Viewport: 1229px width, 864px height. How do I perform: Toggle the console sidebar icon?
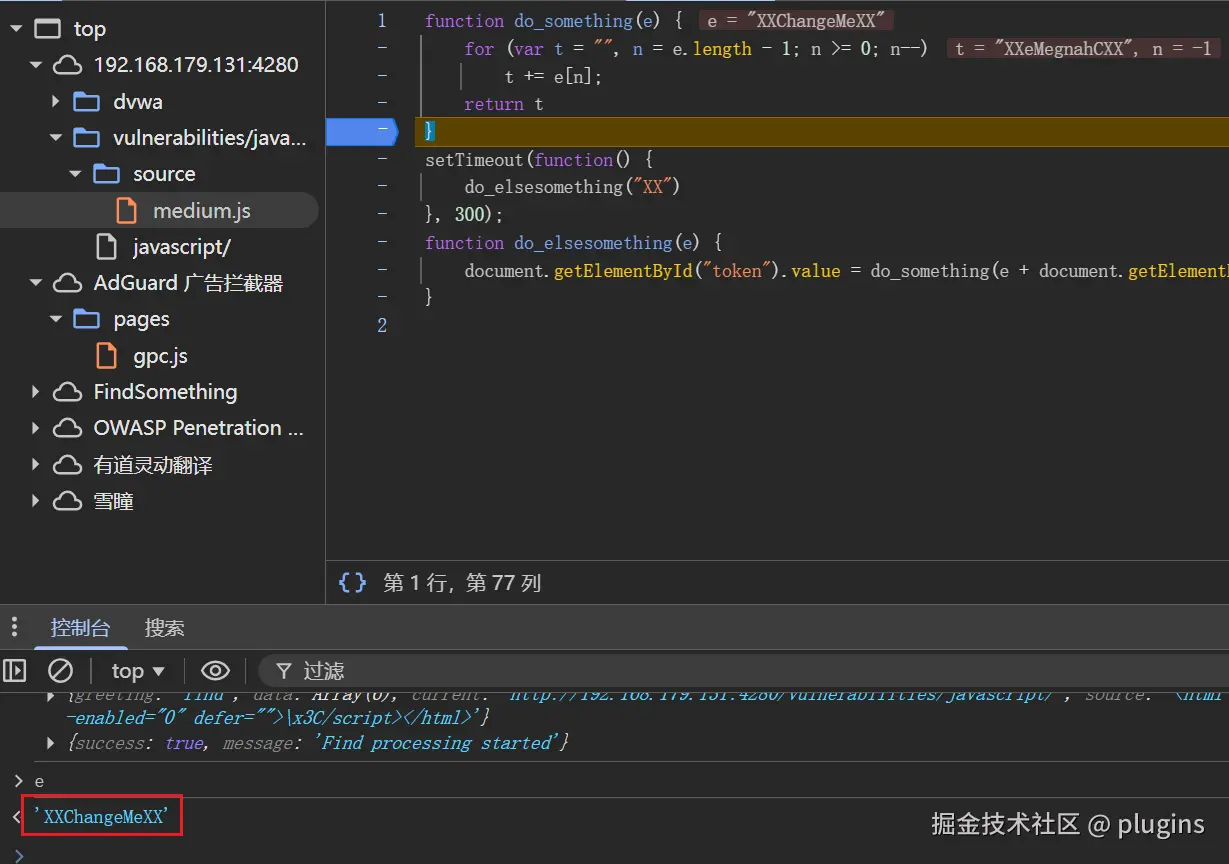pos(15,670)
